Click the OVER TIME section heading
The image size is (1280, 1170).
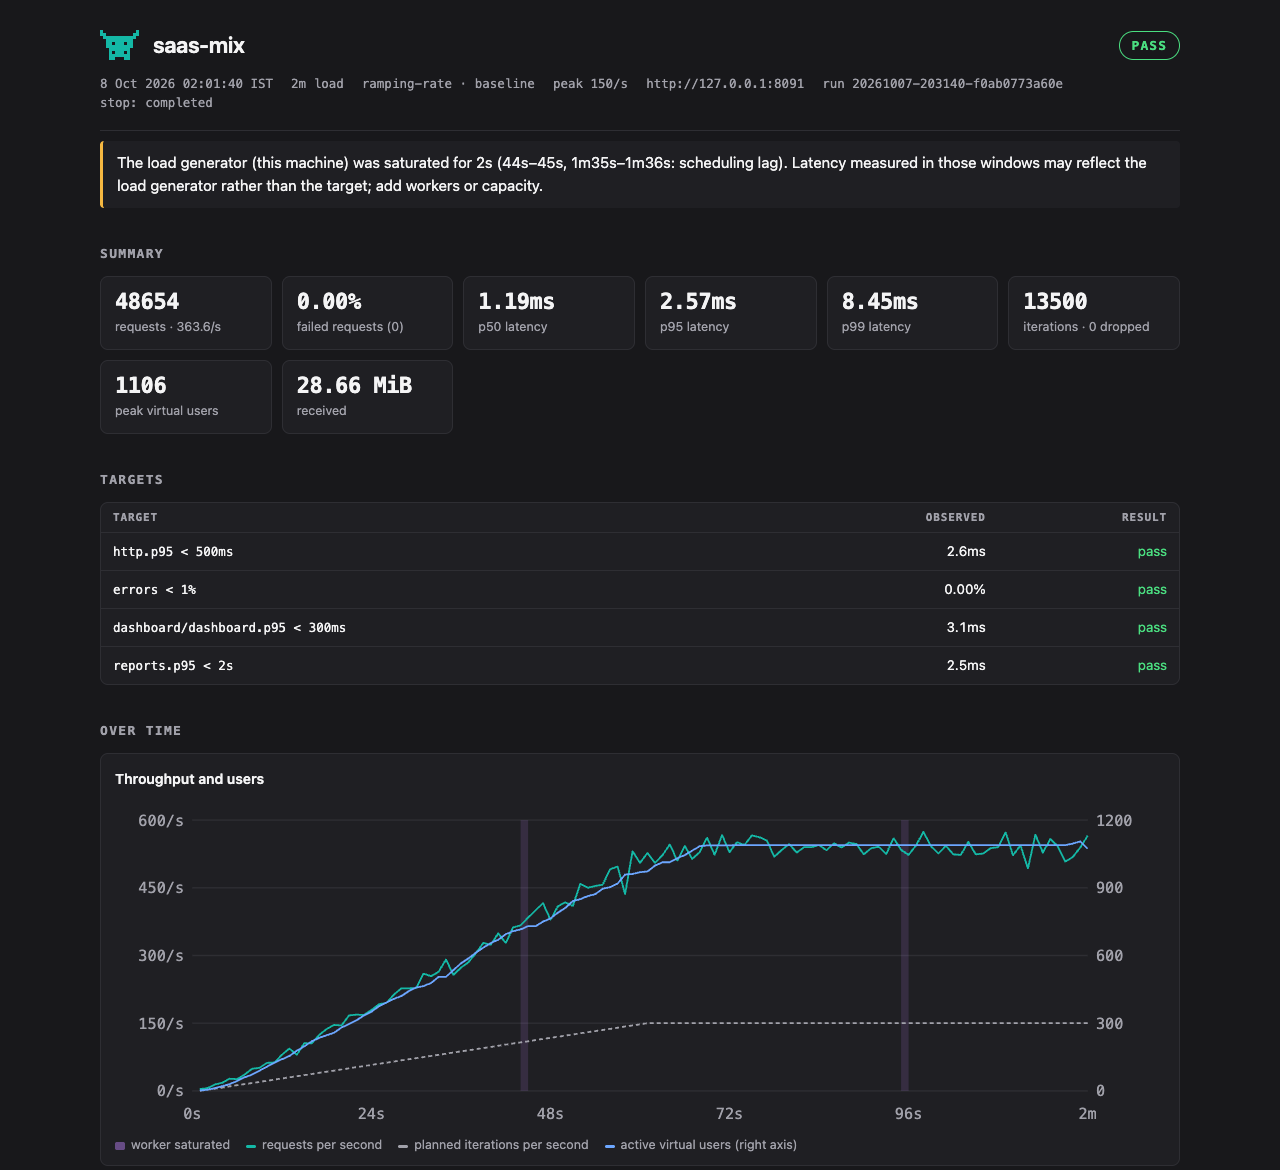click(140, 731)
